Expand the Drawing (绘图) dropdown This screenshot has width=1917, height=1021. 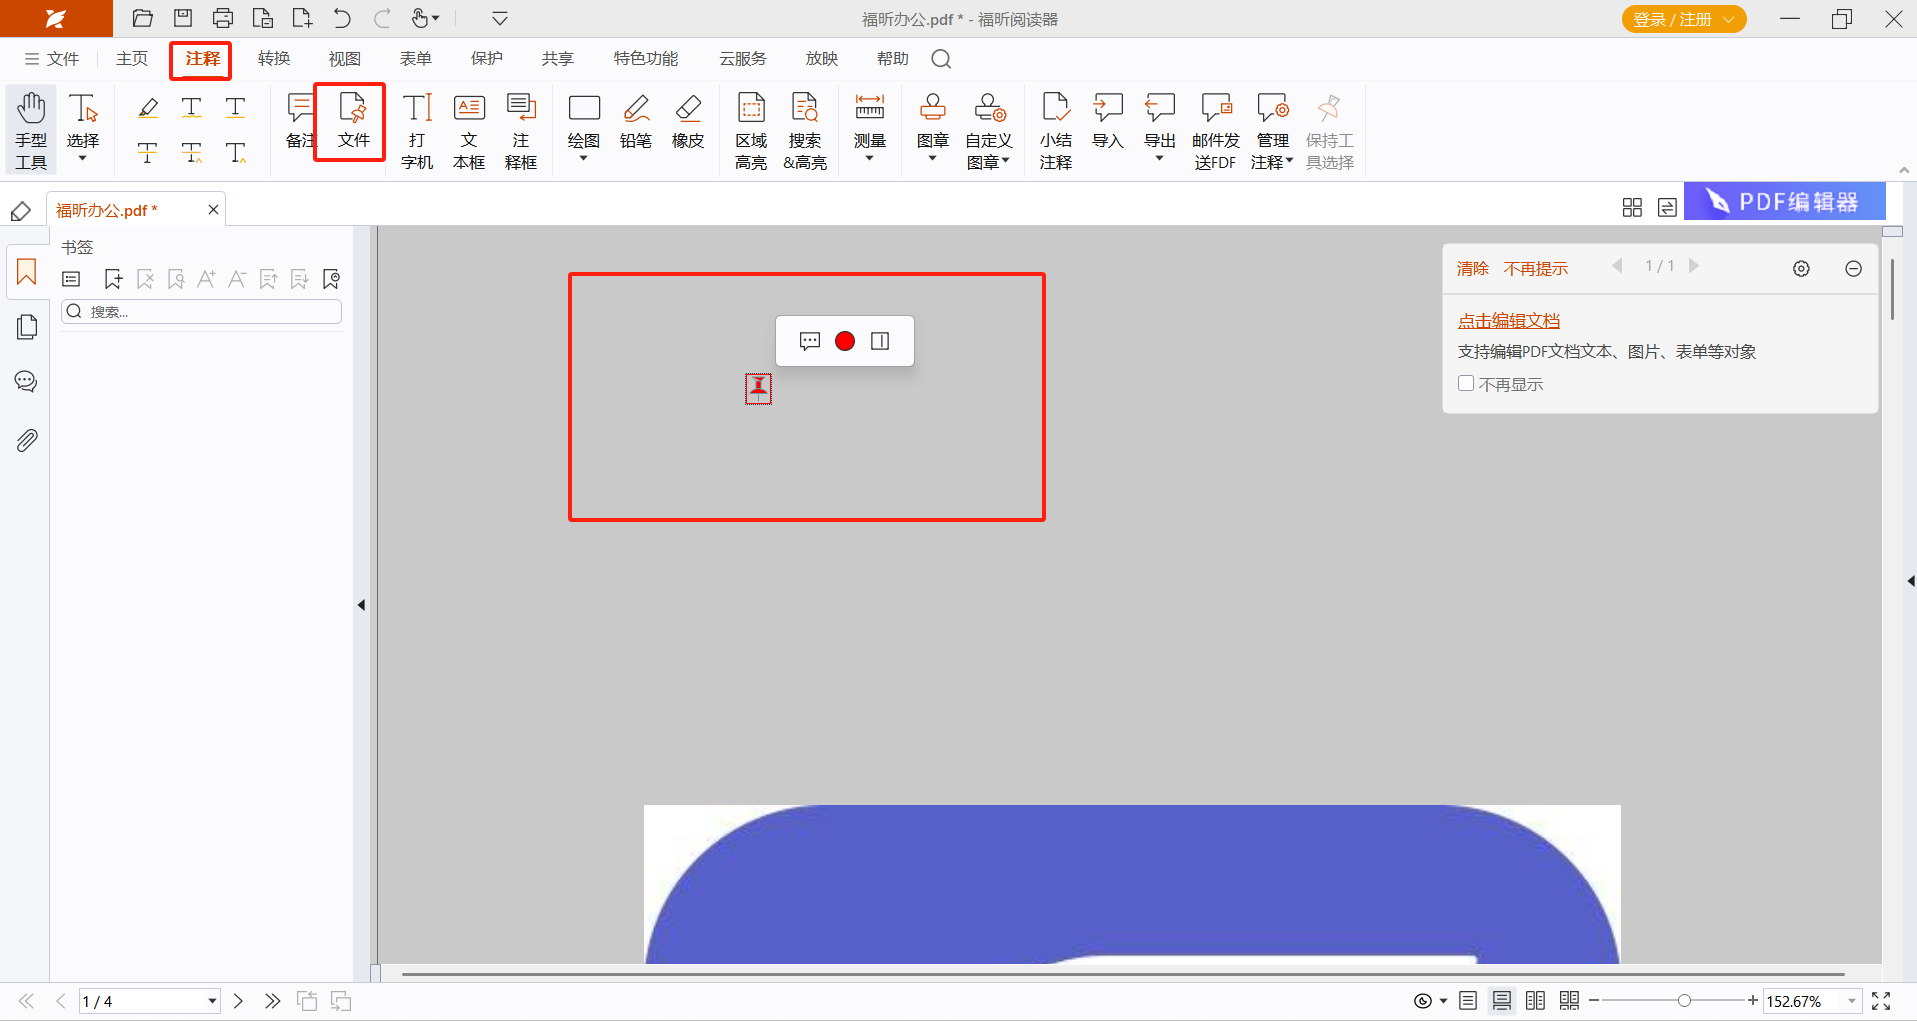coord(584,159)
